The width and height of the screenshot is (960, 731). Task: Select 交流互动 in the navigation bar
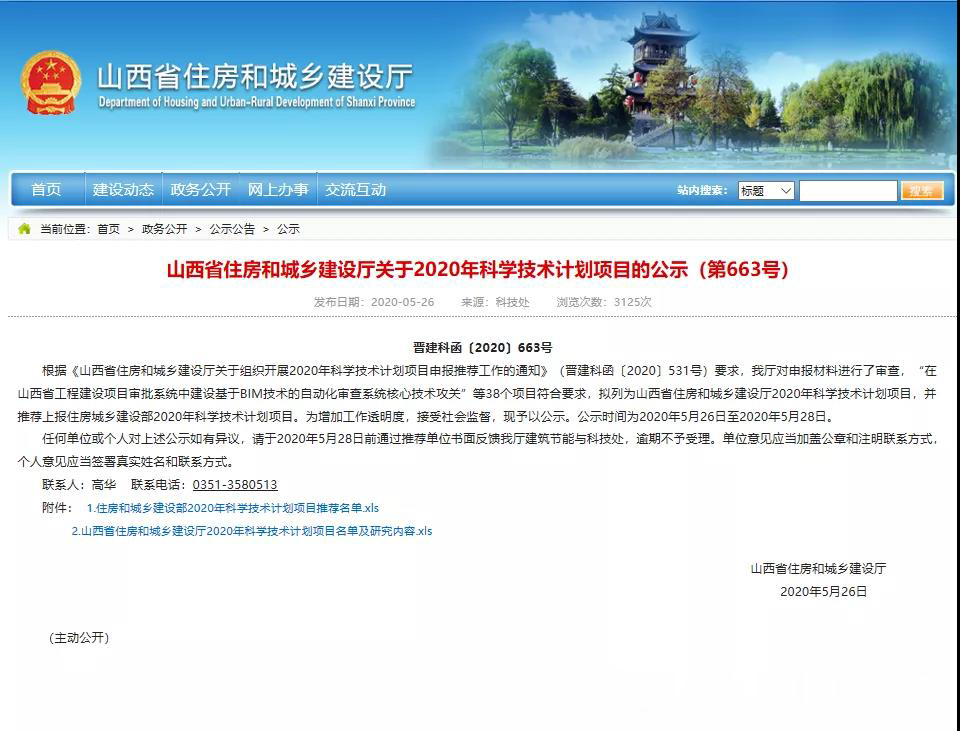coord(355,190)
